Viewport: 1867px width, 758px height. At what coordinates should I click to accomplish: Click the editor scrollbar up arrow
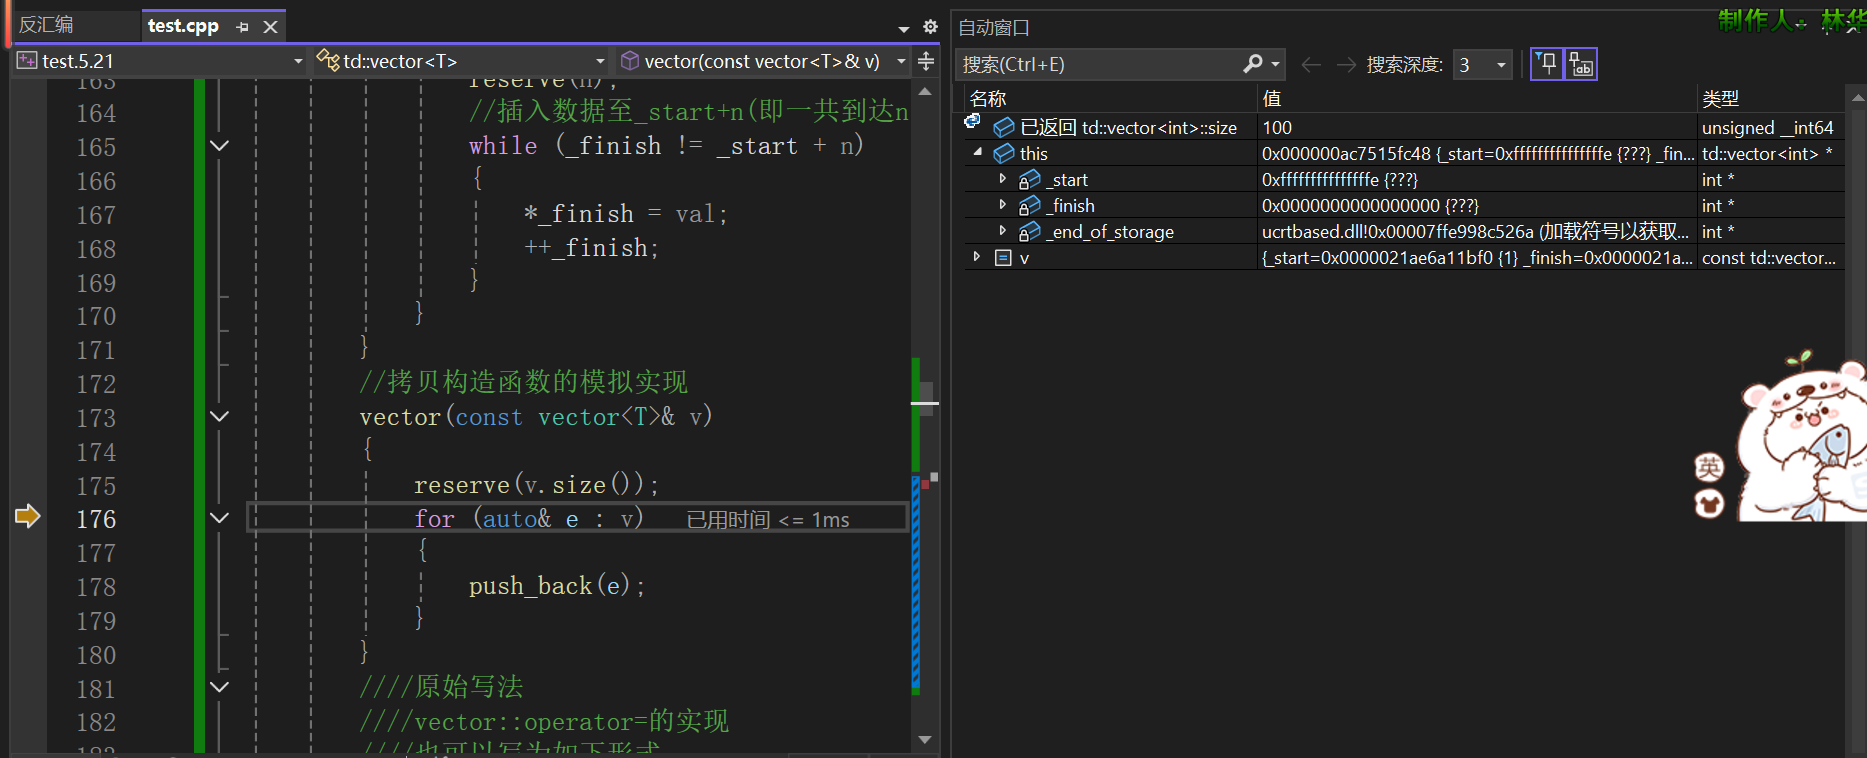[925, 92]
